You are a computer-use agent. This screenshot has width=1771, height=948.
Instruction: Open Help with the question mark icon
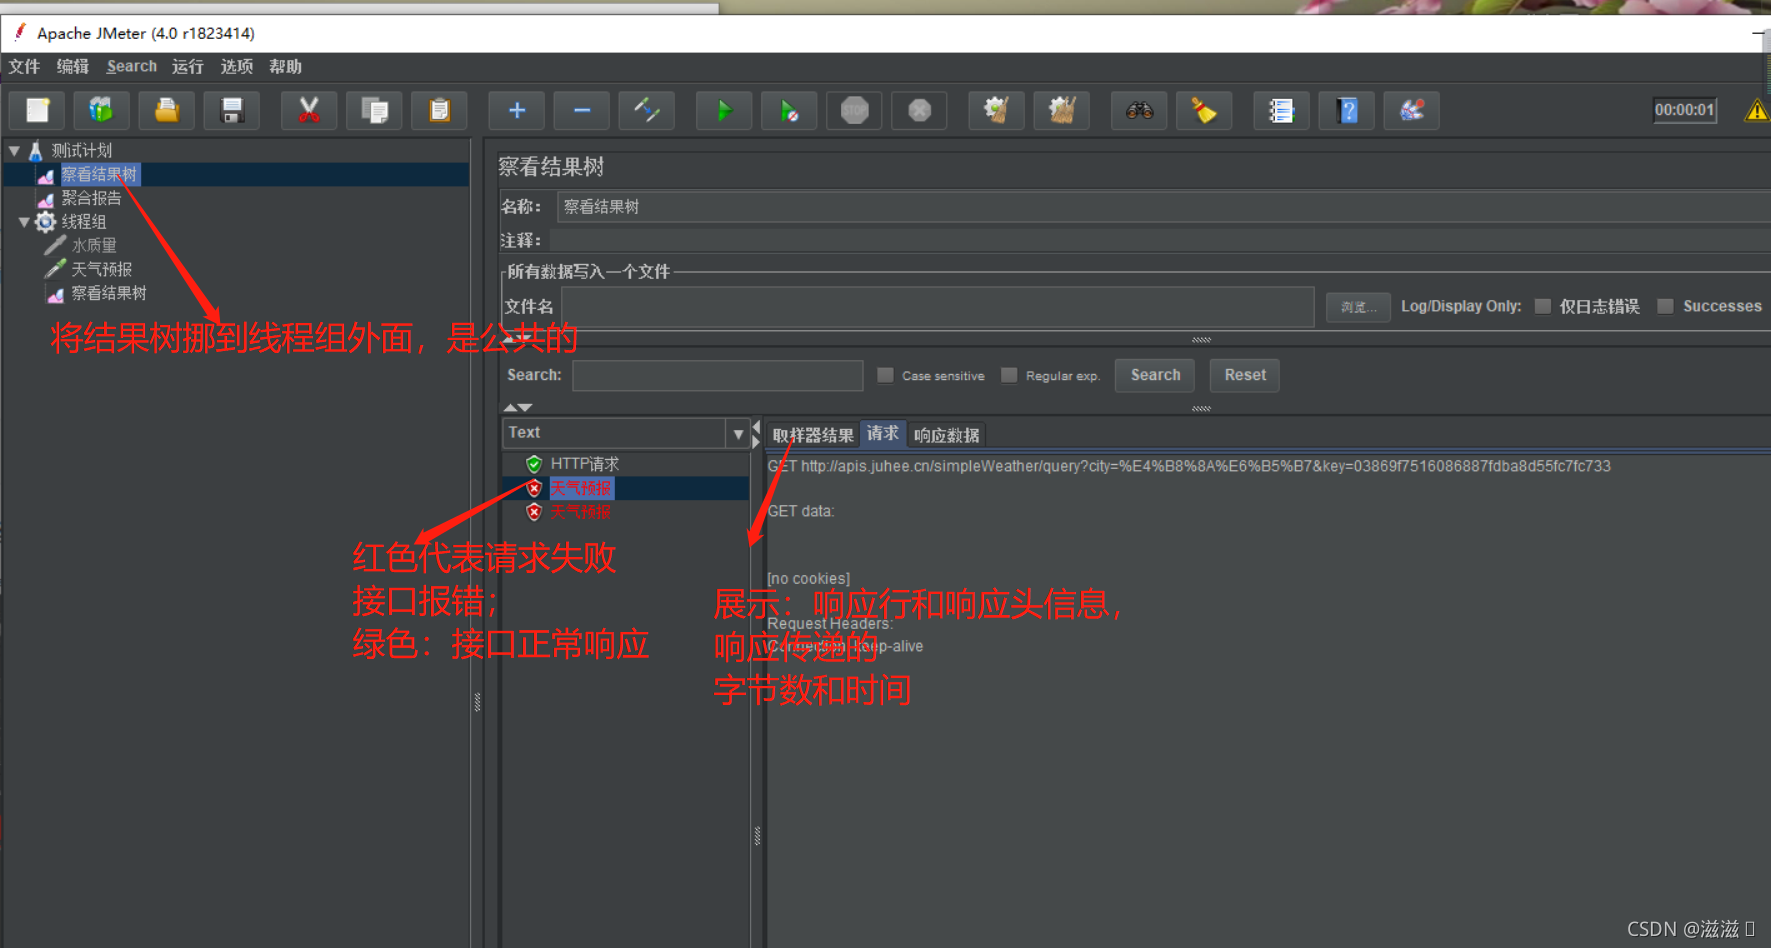coord(1347,110)
